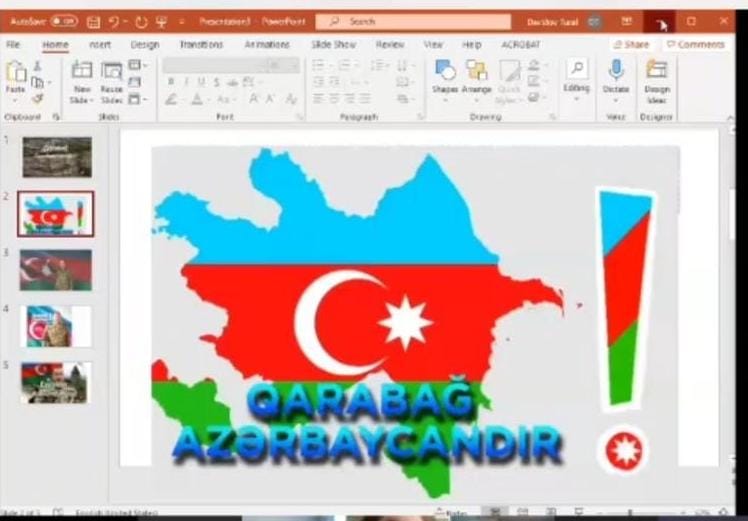Viewport: 748px width, 521px height.
Task: Toggle bullet list formatting
Action: [318, 65]
